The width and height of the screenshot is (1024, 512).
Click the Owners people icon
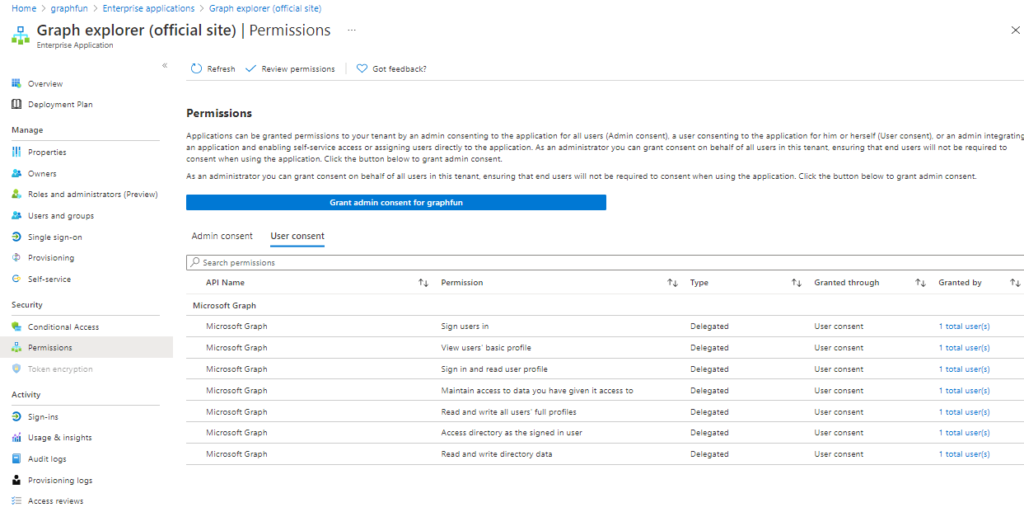tap(16, 174)
